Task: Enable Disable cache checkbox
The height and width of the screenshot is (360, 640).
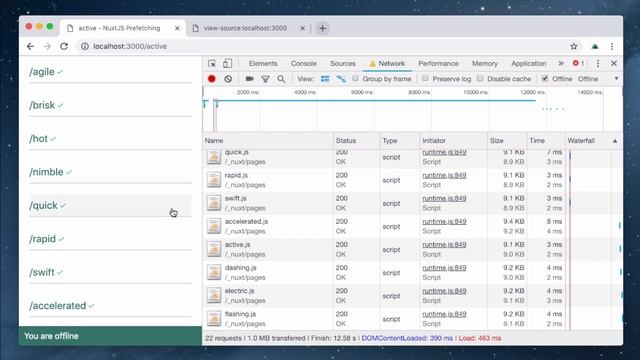Action: [x=480, y=78]
